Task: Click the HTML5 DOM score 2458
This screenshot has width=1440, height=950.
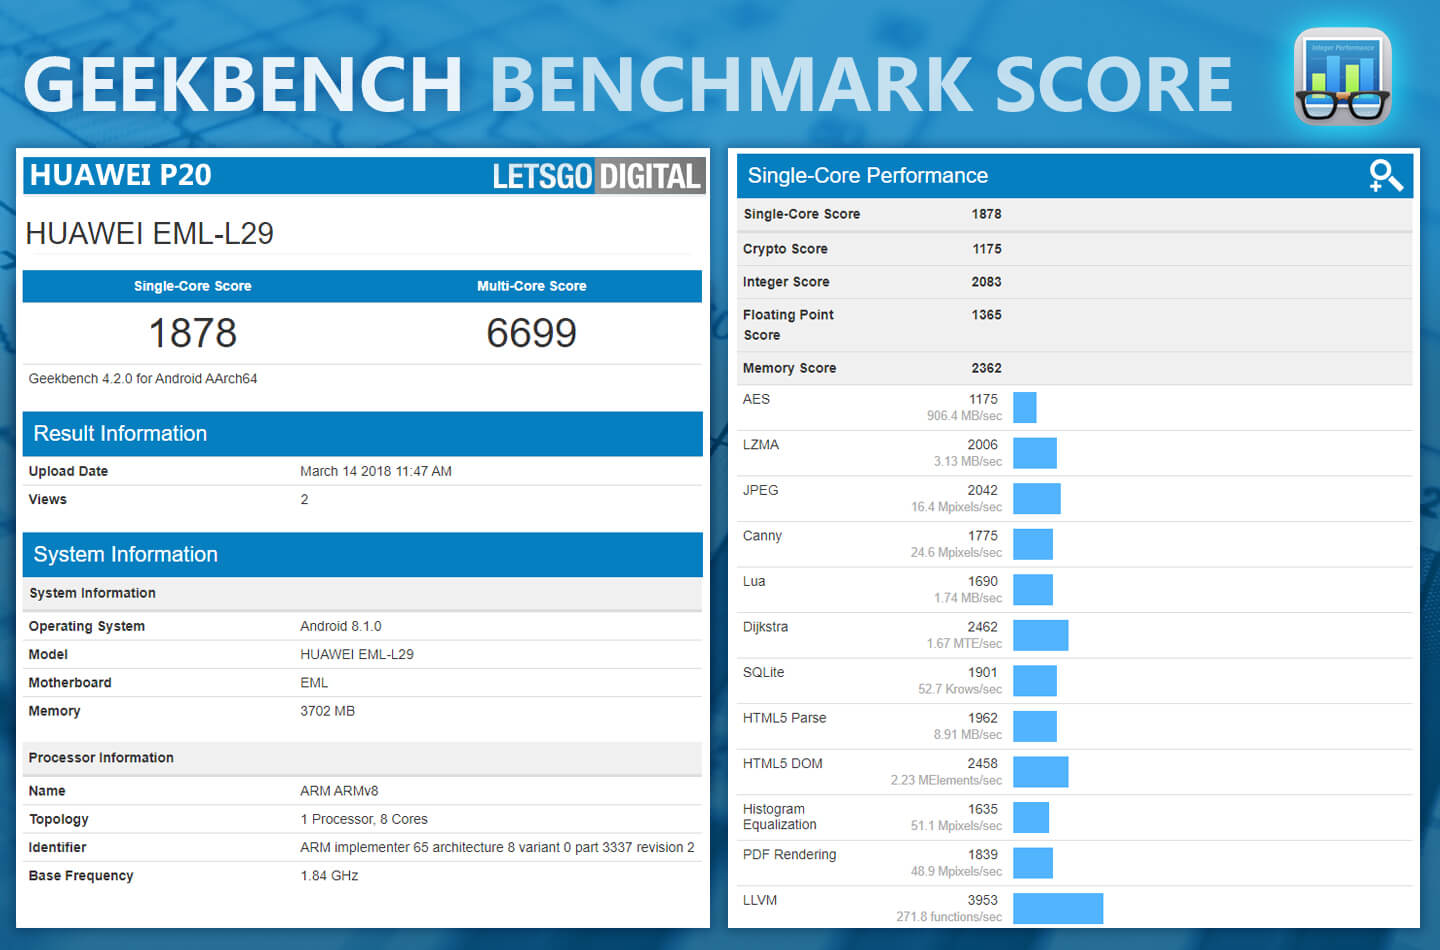Action: click(x=983, y=763)
